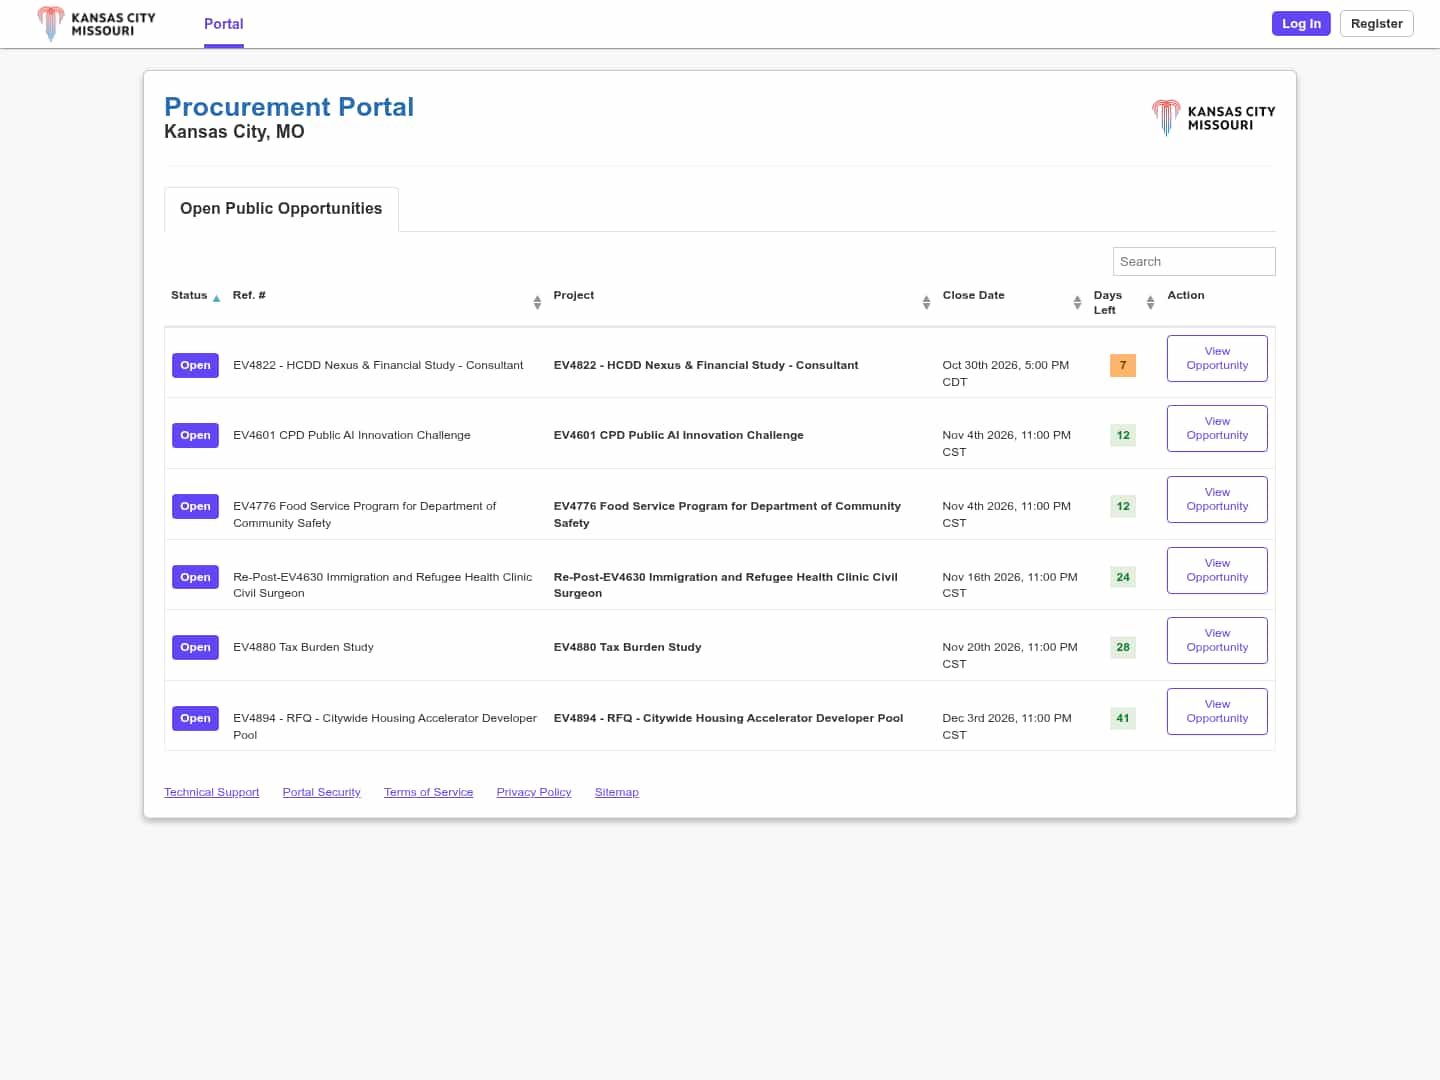View Opportunity for Re-Post-EV4630 Refugee Health Clinic
Screen dimensions: 1440x1080
pyautogui.click(x=1217, y=570)
